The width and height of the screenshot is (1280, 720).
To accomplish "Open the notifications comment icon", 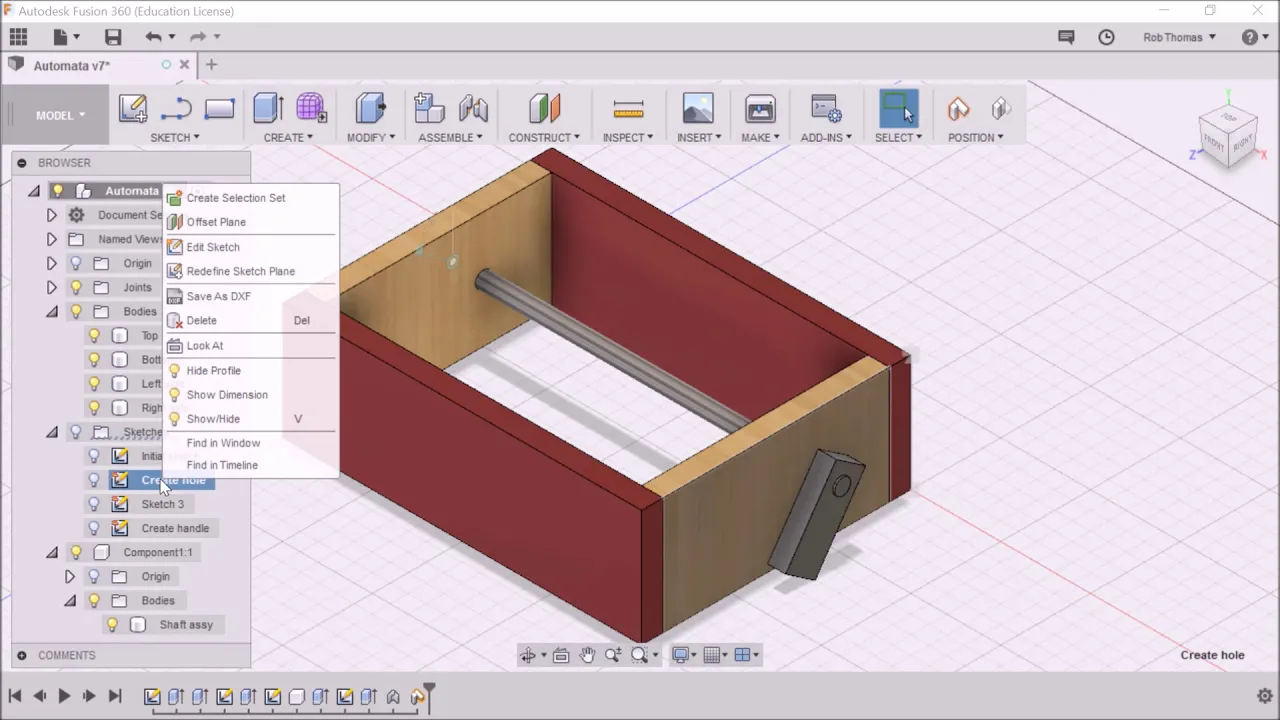I will [1066, 37].
